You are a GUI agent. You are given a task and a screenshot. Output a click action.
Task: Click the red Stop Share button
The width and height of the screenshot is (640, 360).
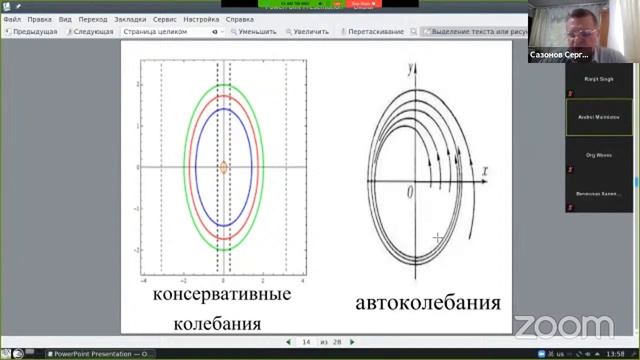(x=363, y=4)
